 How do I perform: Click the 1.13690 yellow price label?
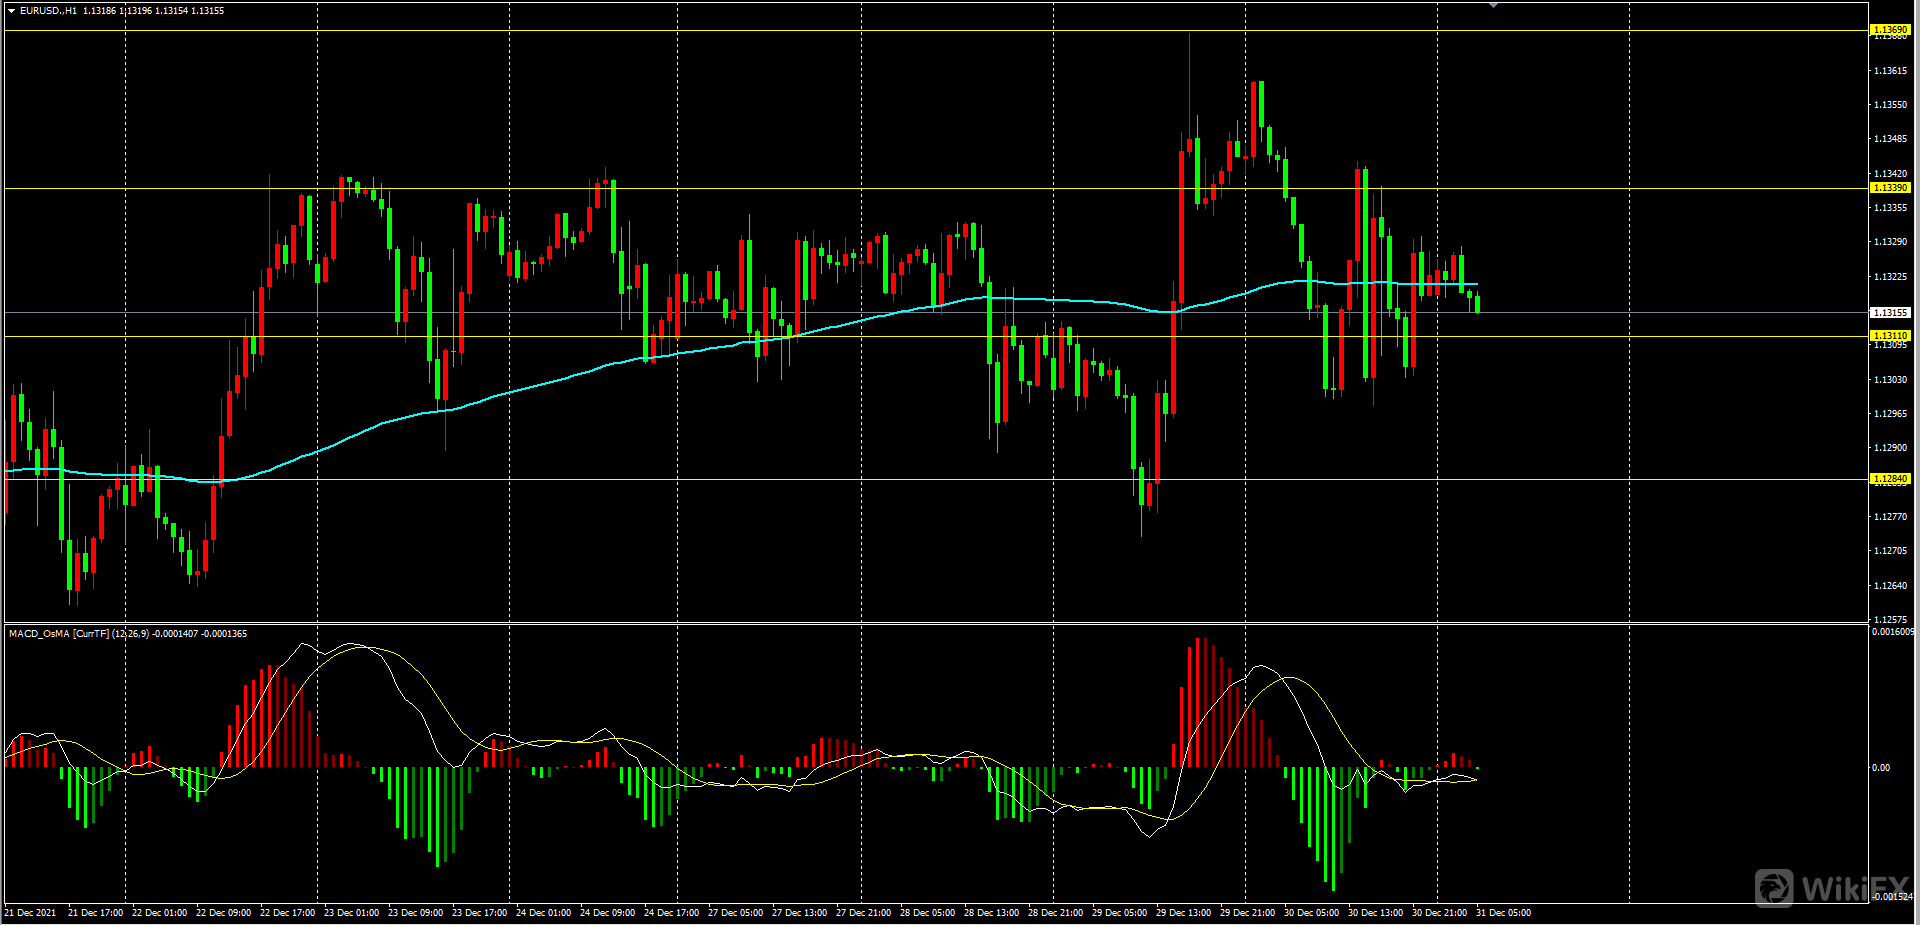click(1890, 30)
